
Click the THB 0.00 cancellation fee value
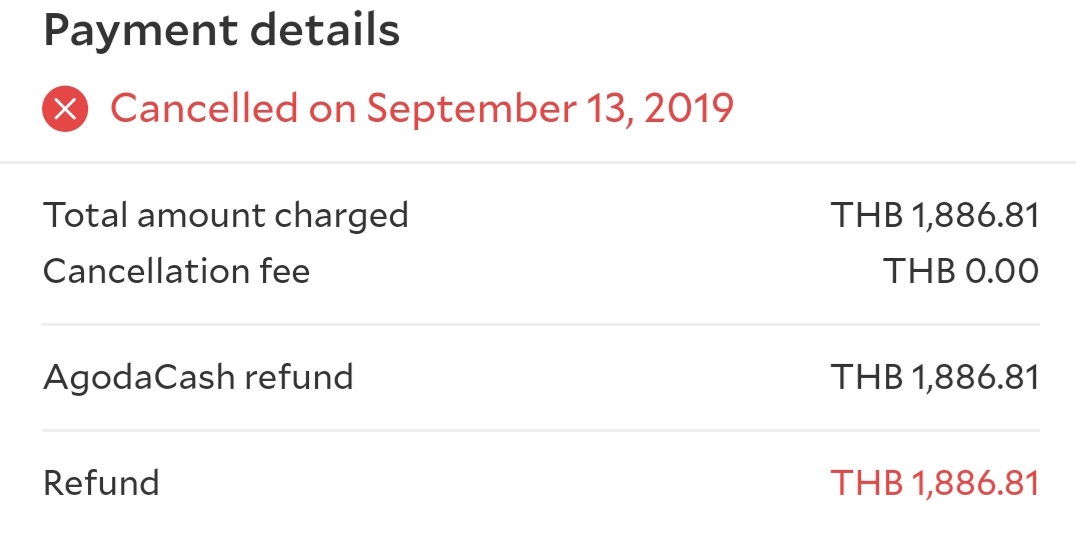tap(961, 270)
